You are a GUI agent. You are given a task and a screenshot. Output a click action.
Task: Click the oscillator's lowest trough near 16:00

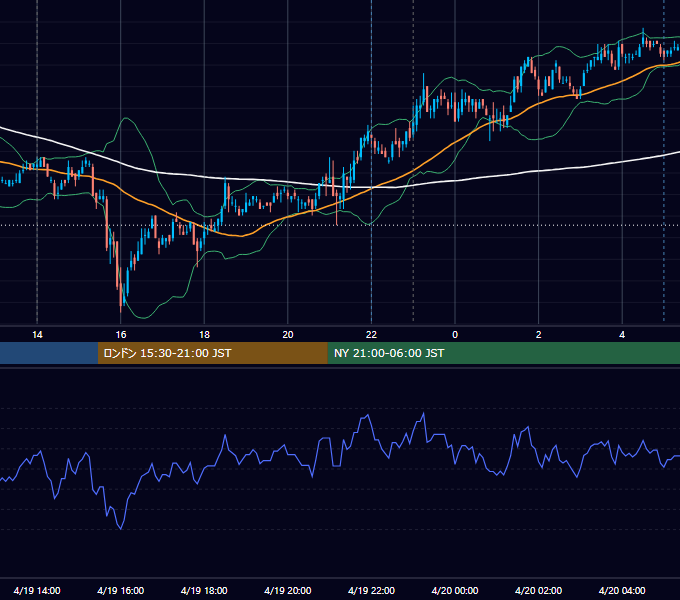tap(121, 528)
